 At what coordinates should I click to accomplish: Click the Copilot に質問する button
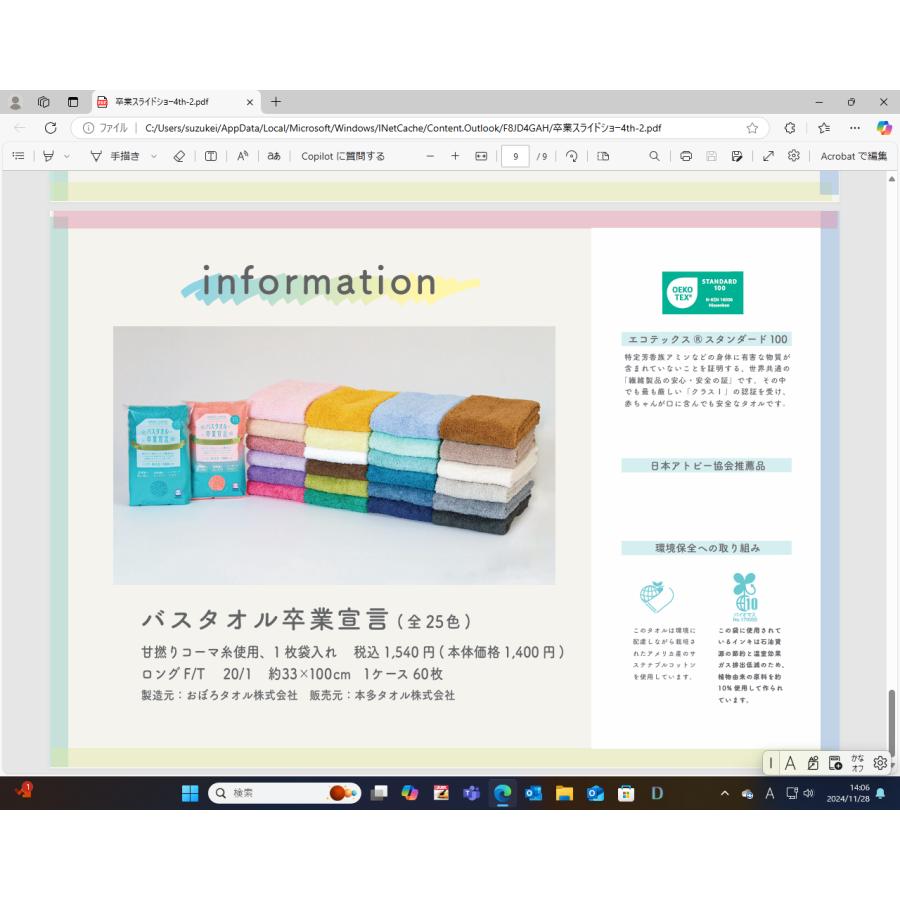pos(343,156)
